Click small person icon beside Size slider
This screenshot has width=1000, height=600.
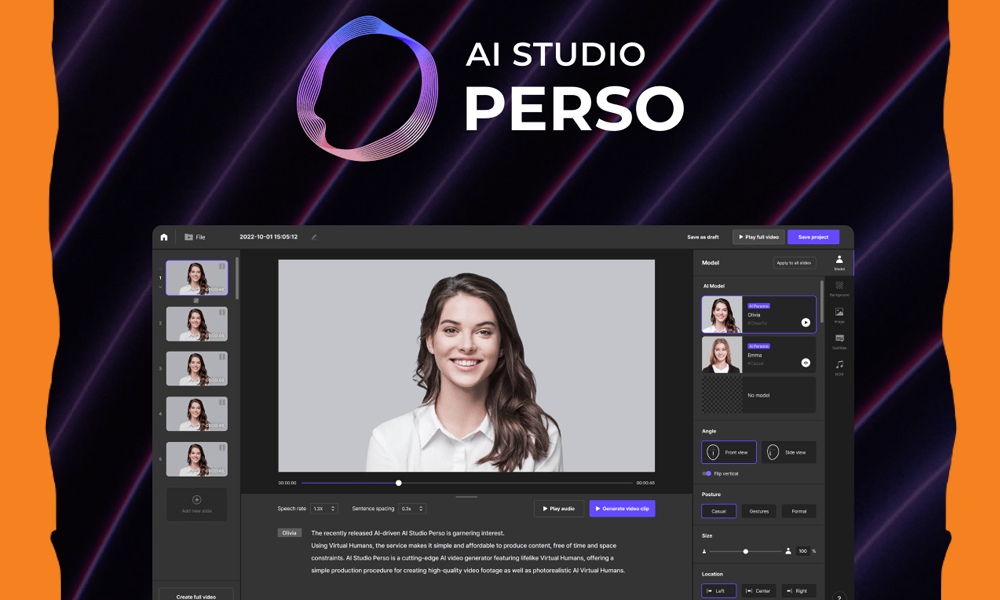(705, 552)
